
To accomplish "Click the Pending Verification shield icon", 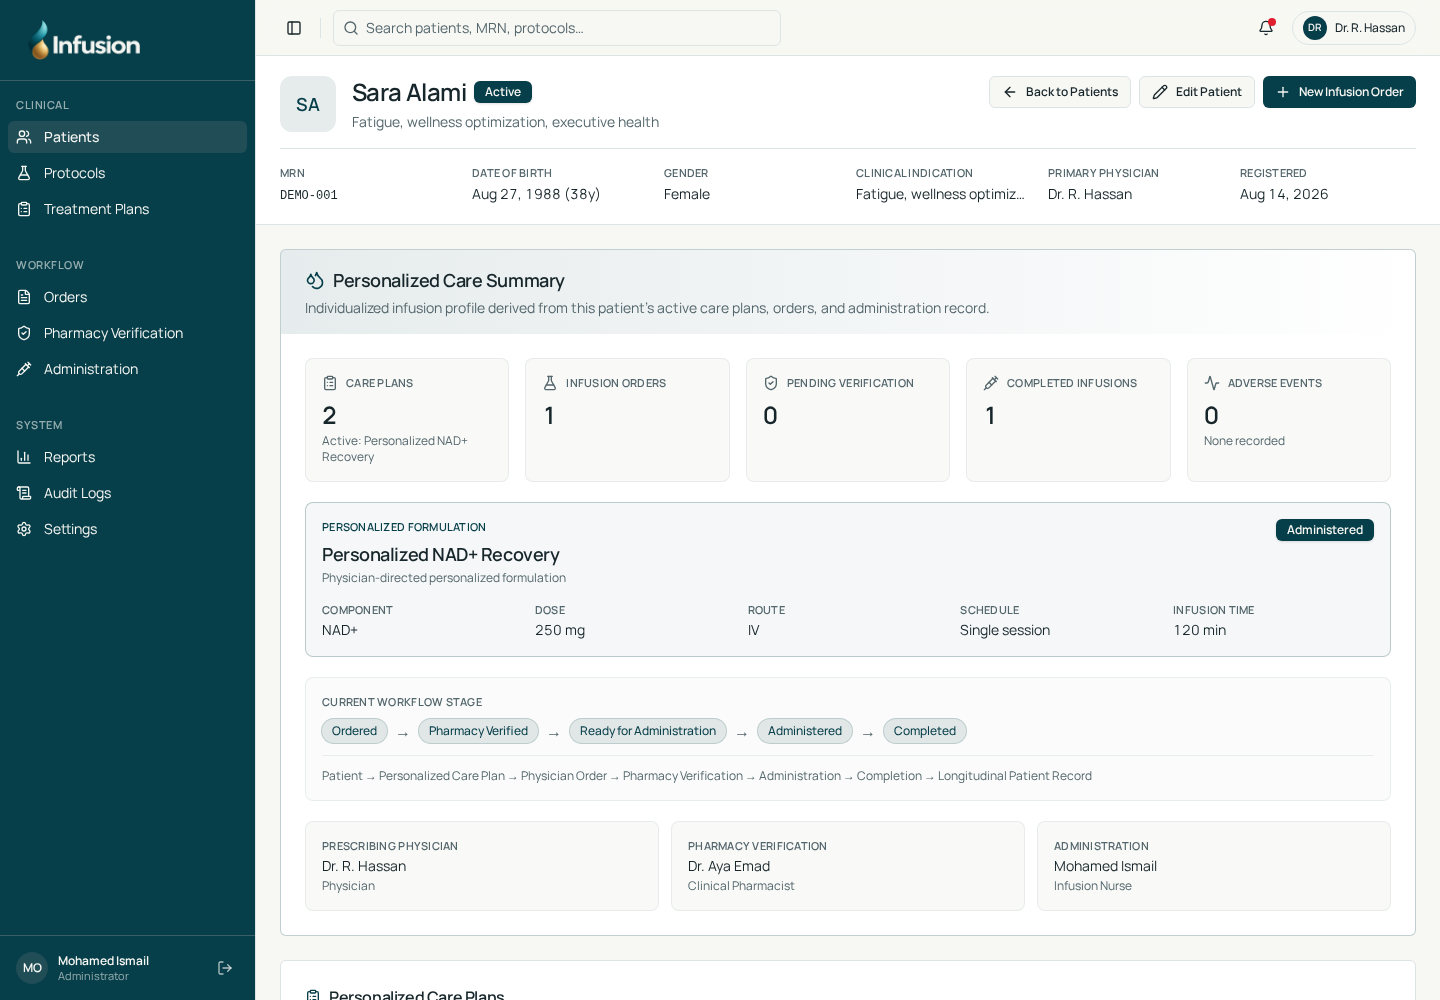I will (x=771, y=383).
